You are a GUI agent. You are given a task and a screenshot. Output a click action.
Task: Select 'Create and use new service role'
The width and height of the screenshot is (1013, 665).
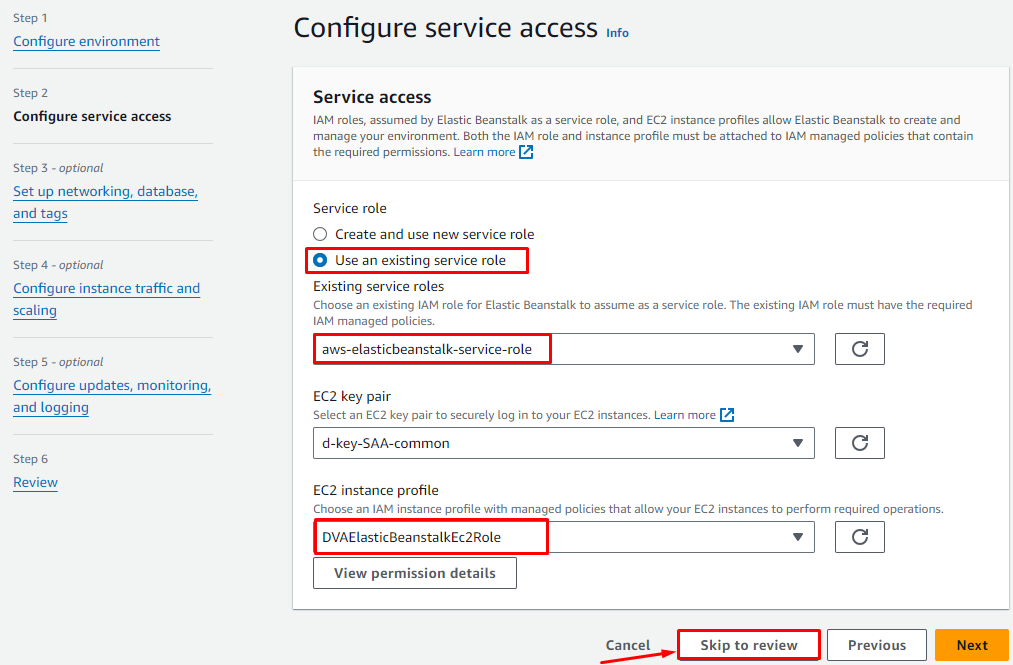pos(320,234)
